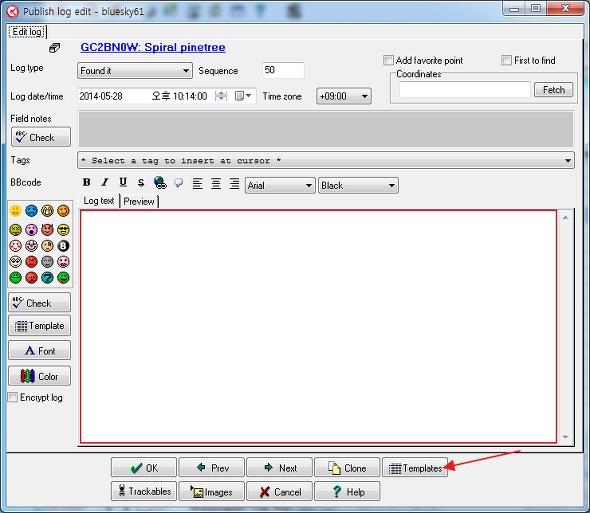The height and width of the screenshot is (513, 590).
Task: Center-align the log text
Action: click(216, 183)
